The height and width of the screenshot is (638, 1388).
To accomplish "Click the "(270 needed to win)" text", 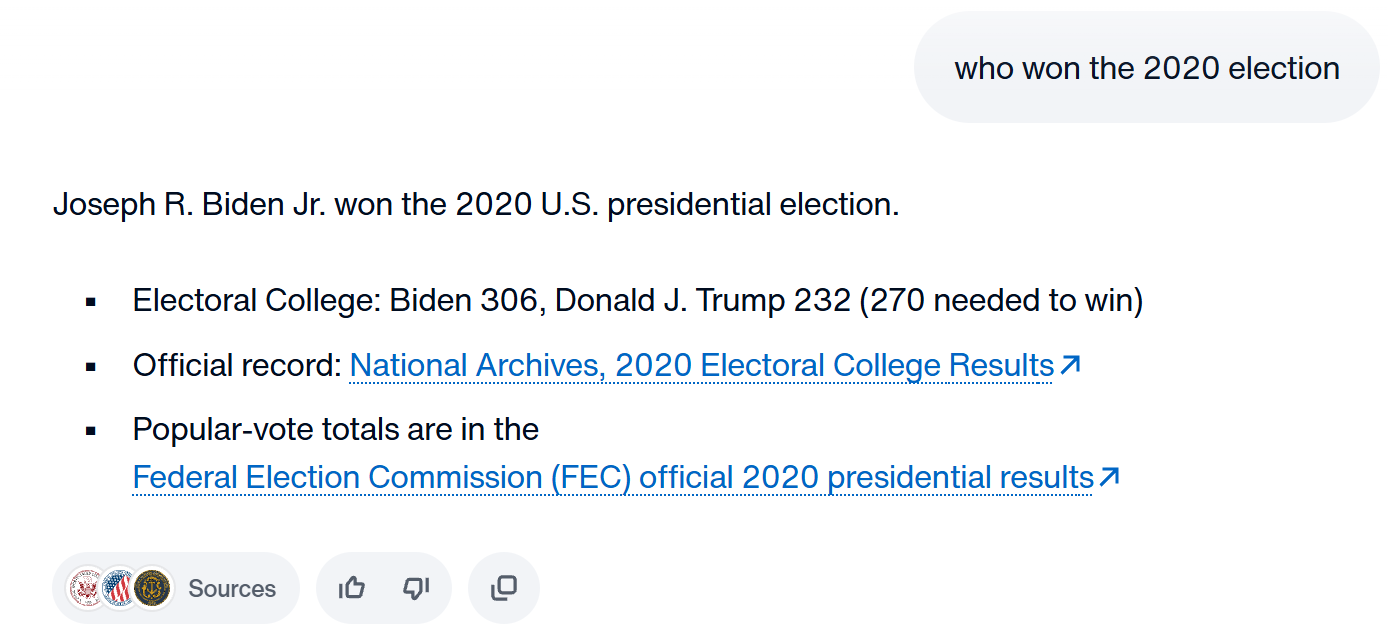I will pyautogui.click(x=1001, y=300).
